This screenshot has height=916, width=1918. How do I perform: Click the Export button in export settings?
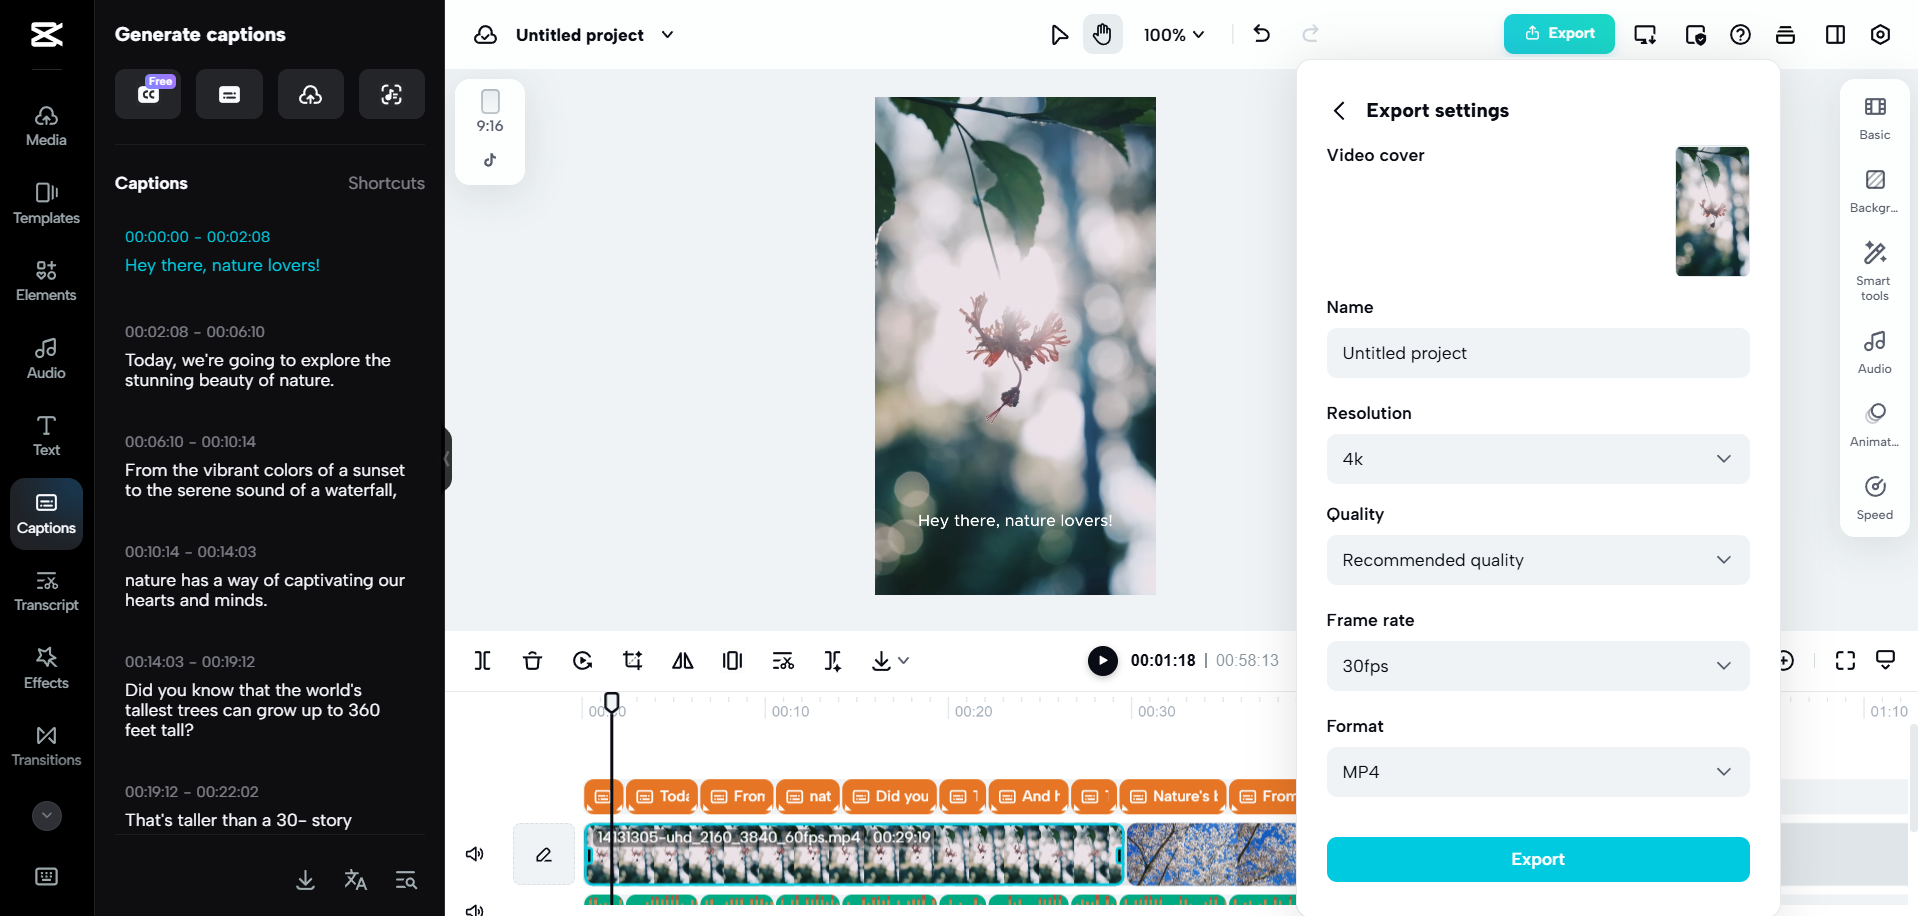[1538, 859]
